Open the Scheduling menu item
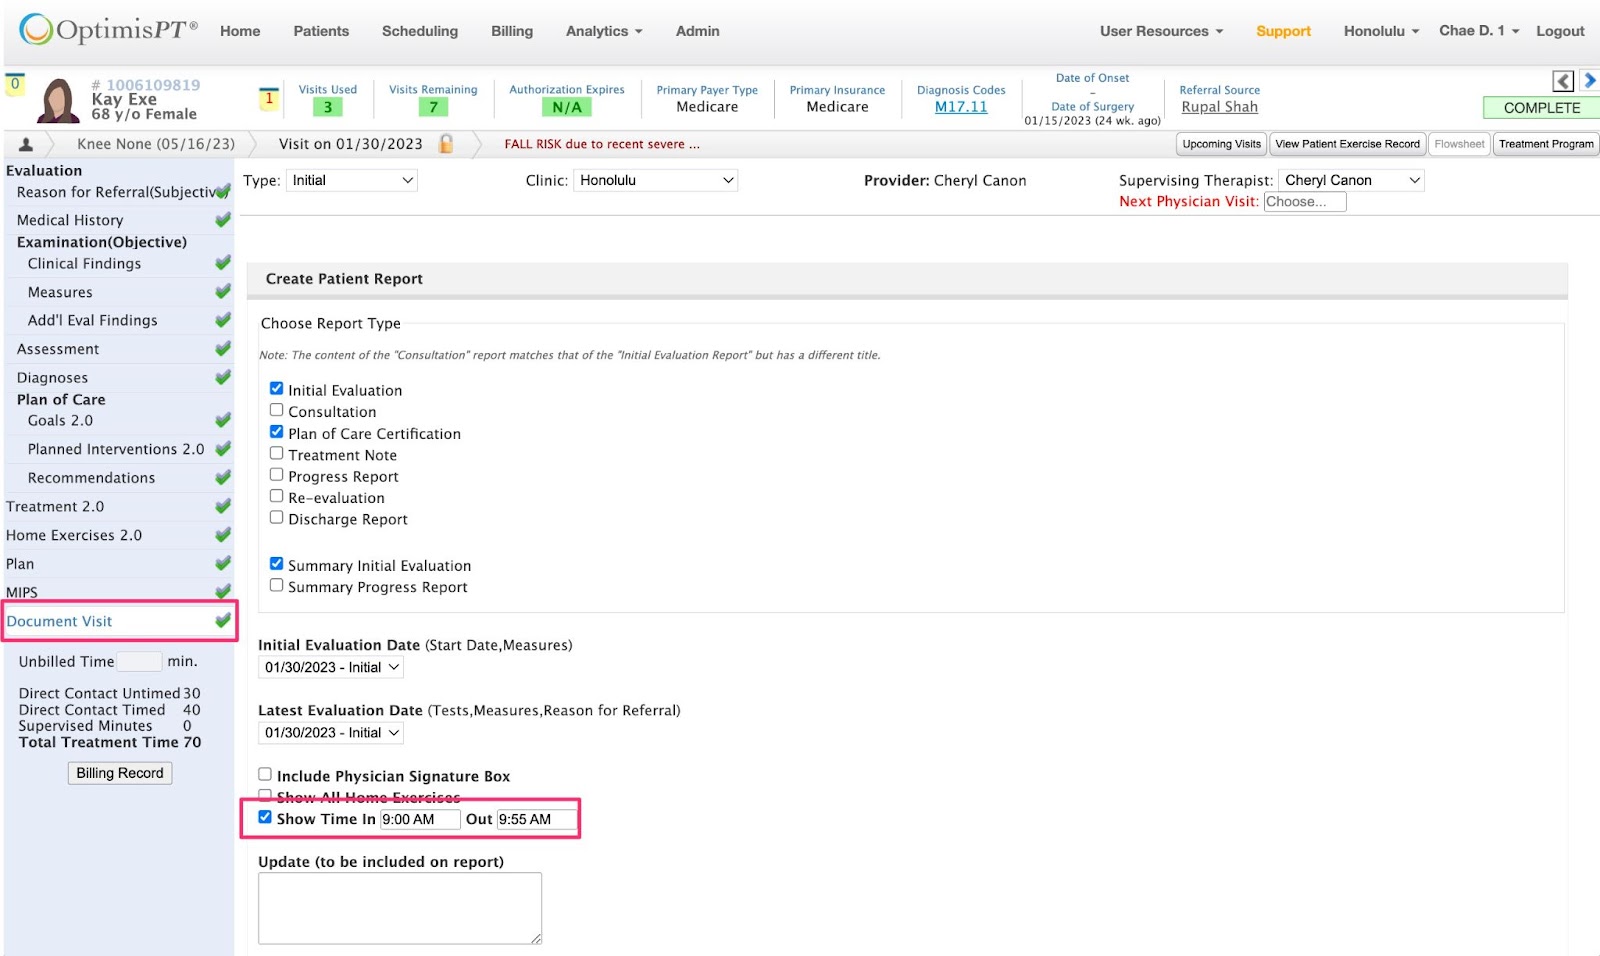 (x=420, y=31)
